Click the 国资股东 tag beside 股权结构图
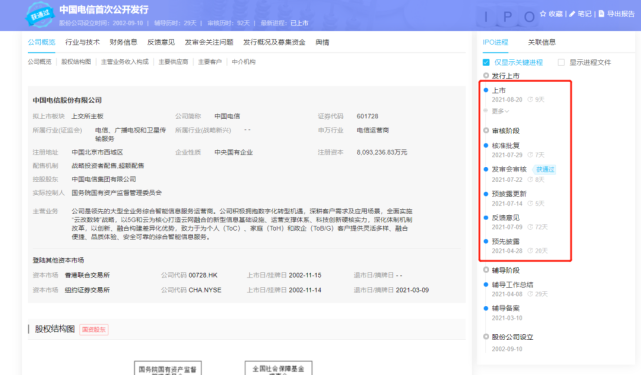The image size is (641, 375). click(x=94, y=329)
